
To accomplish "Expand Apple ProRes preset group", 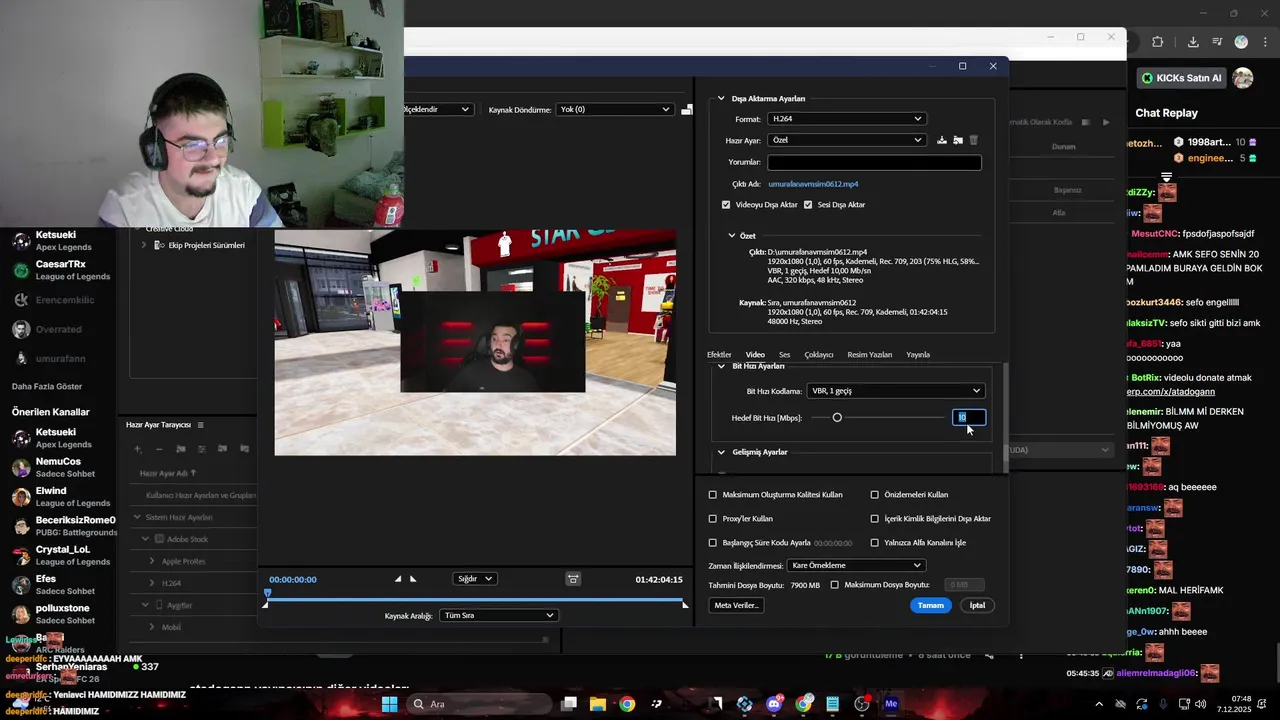I will pyautogui.click(x=152, y=562).
